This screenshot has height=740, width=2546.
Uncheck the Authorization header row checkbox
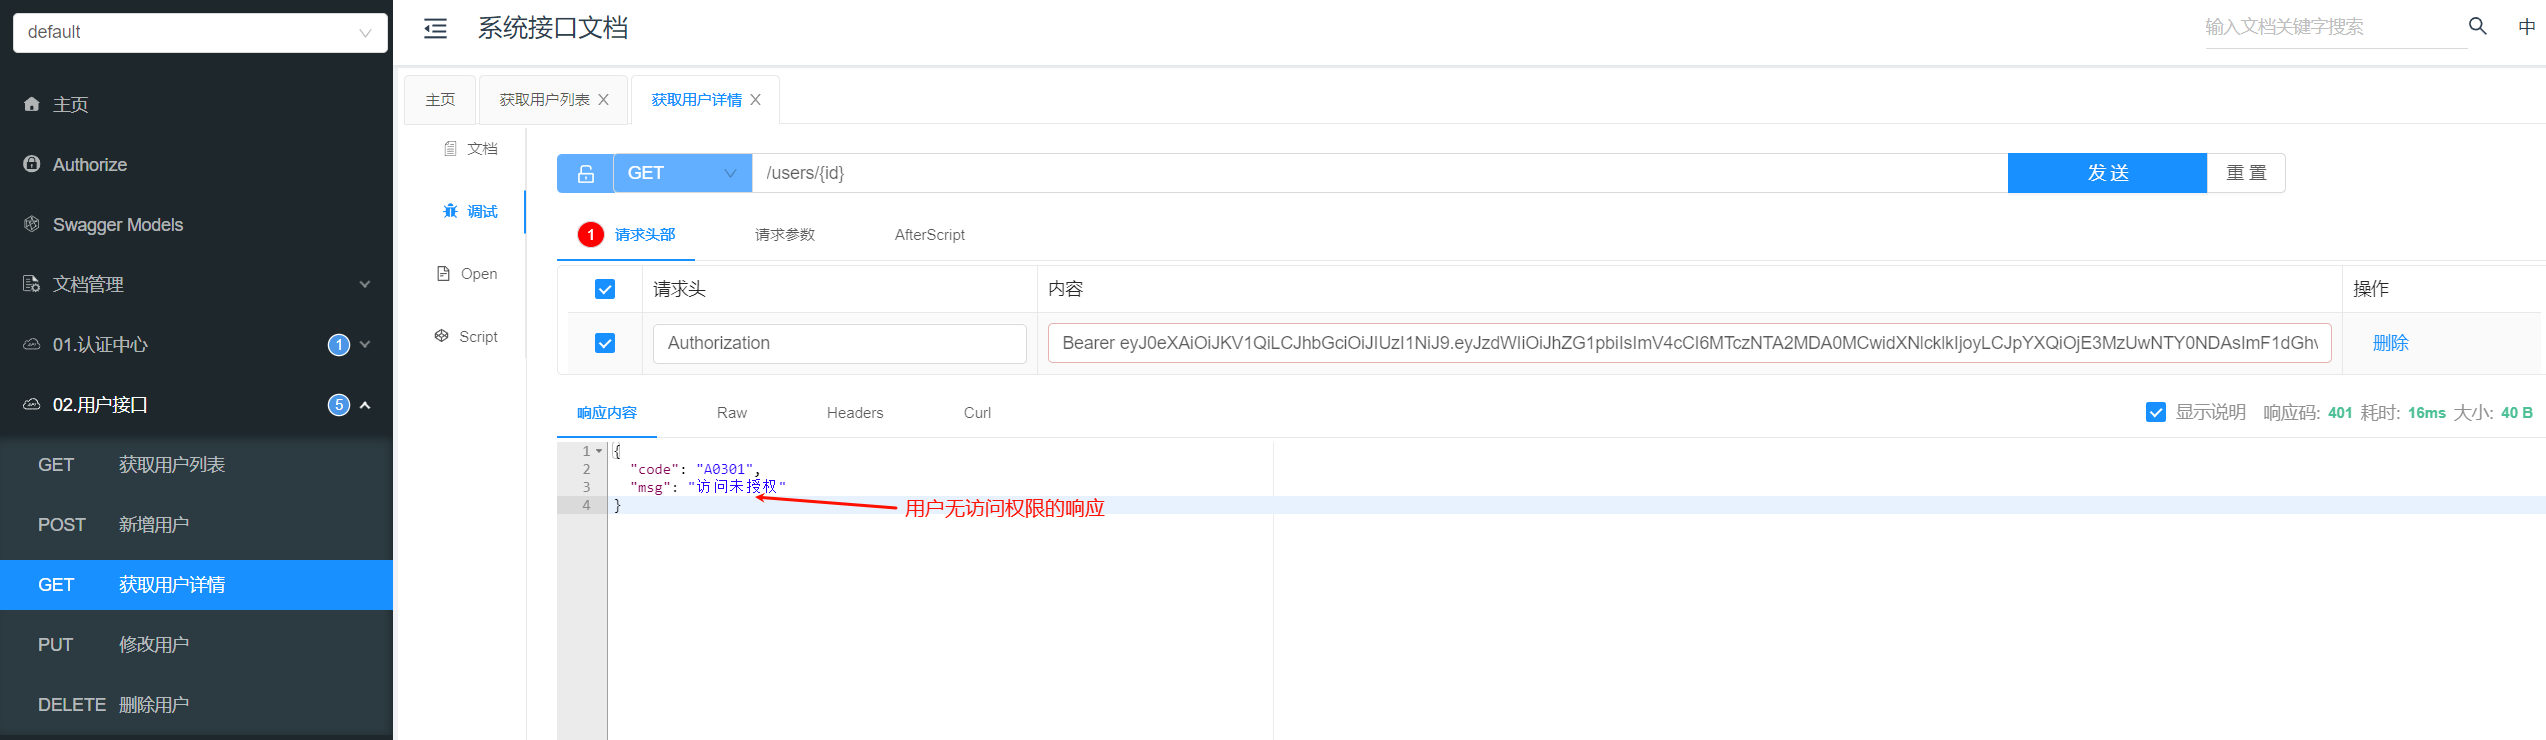(605, 343)
